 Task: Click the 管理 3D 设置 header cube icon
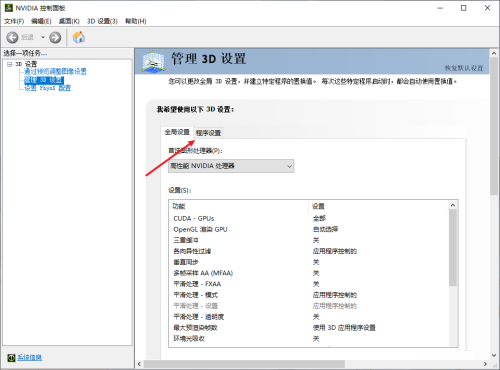tap(153, 61)
